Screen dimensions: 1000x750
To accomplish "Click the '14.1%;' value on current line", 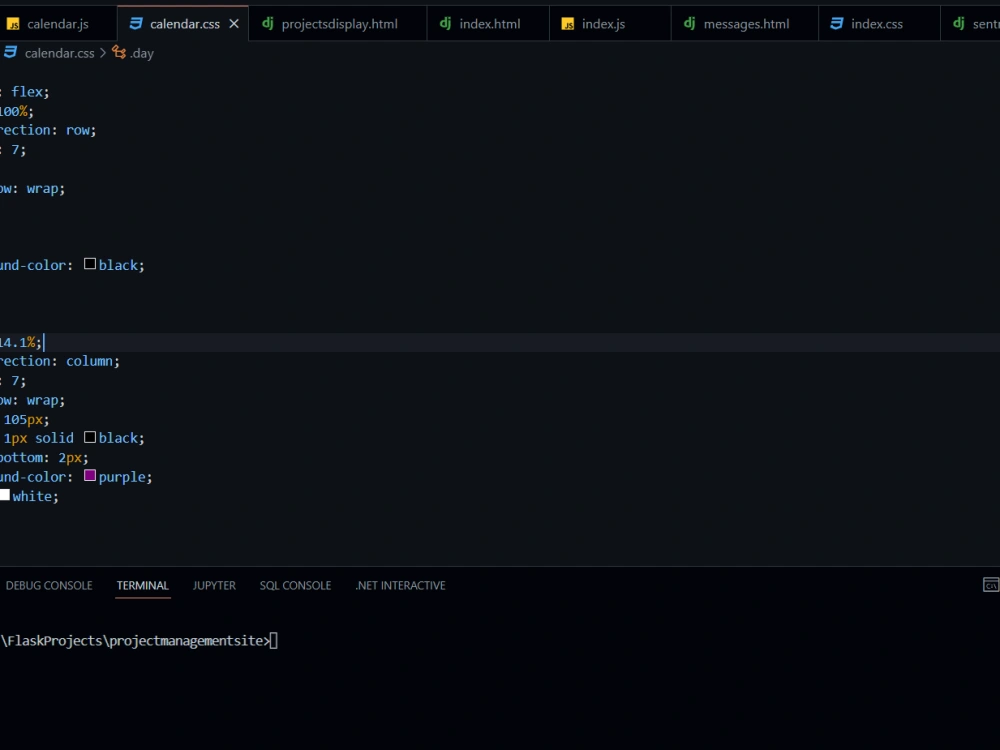I will point(21,342).
